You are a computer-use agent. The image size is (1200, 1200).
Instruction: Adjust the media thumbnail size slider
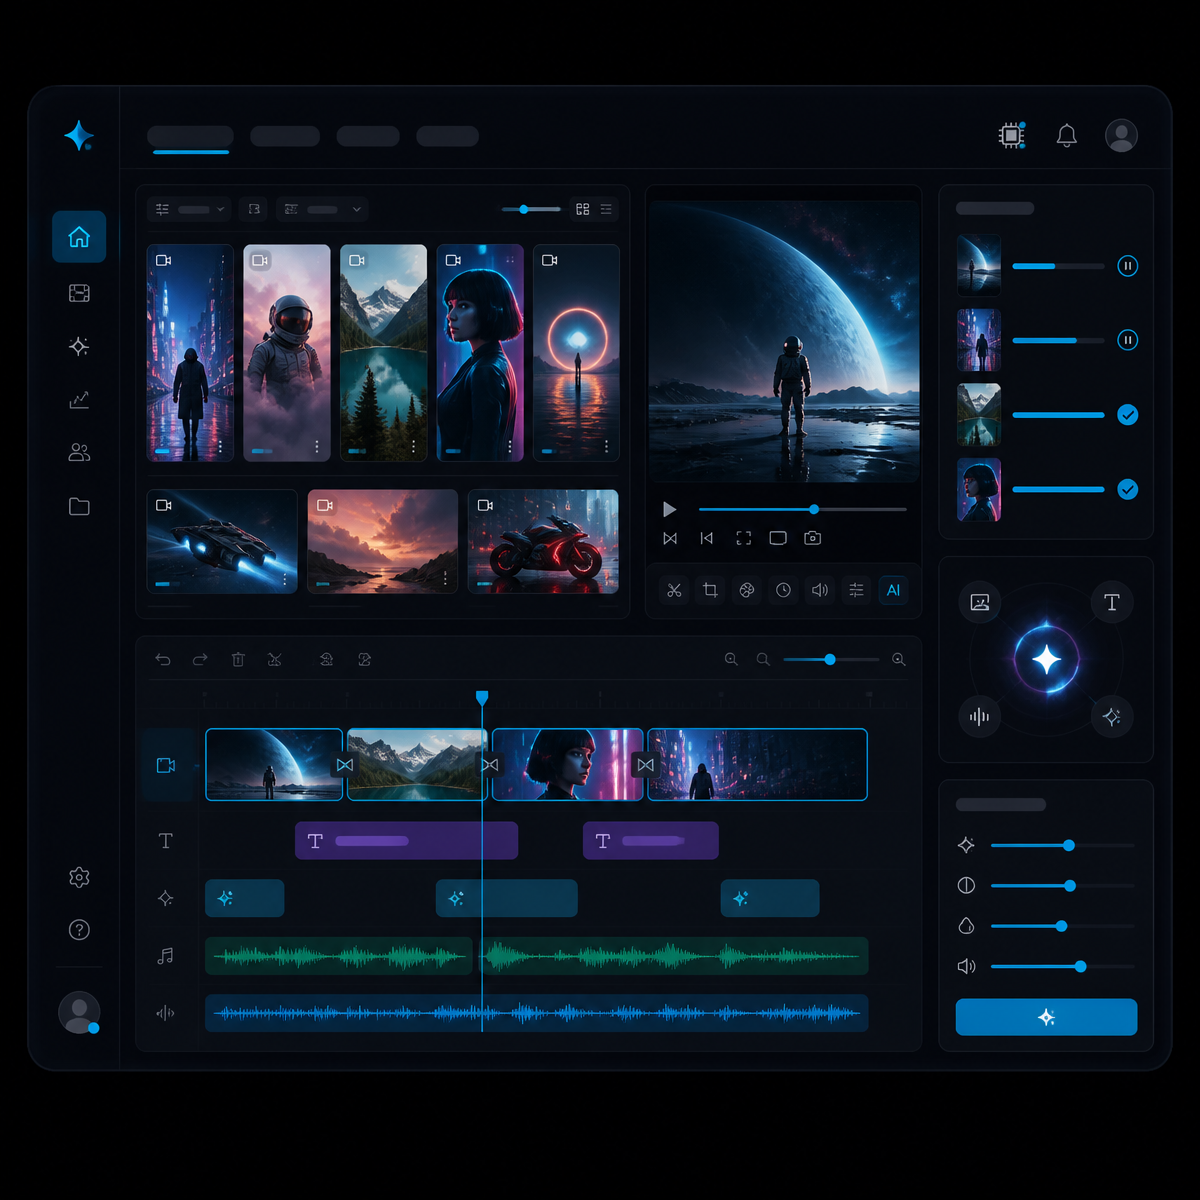pyautogui.click(x=531, y=209)
